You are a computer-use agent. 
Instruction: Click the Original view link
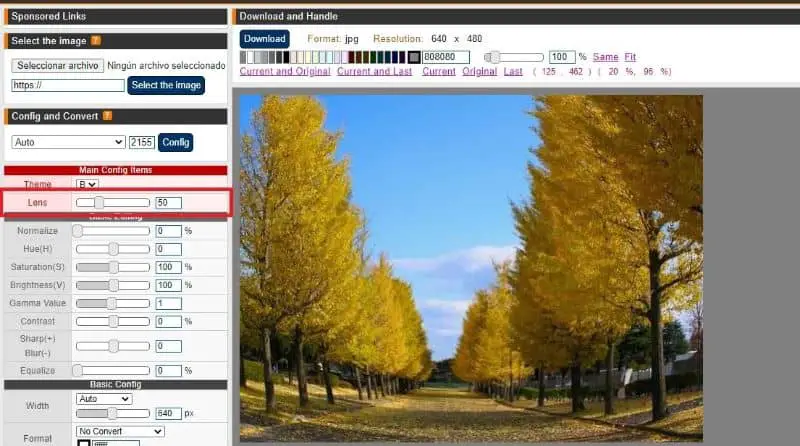click(480, 71)
